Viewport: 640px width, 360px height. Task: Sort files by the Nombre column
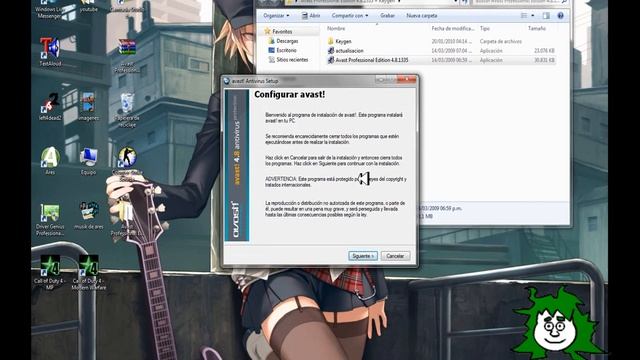tap(336, 29)
